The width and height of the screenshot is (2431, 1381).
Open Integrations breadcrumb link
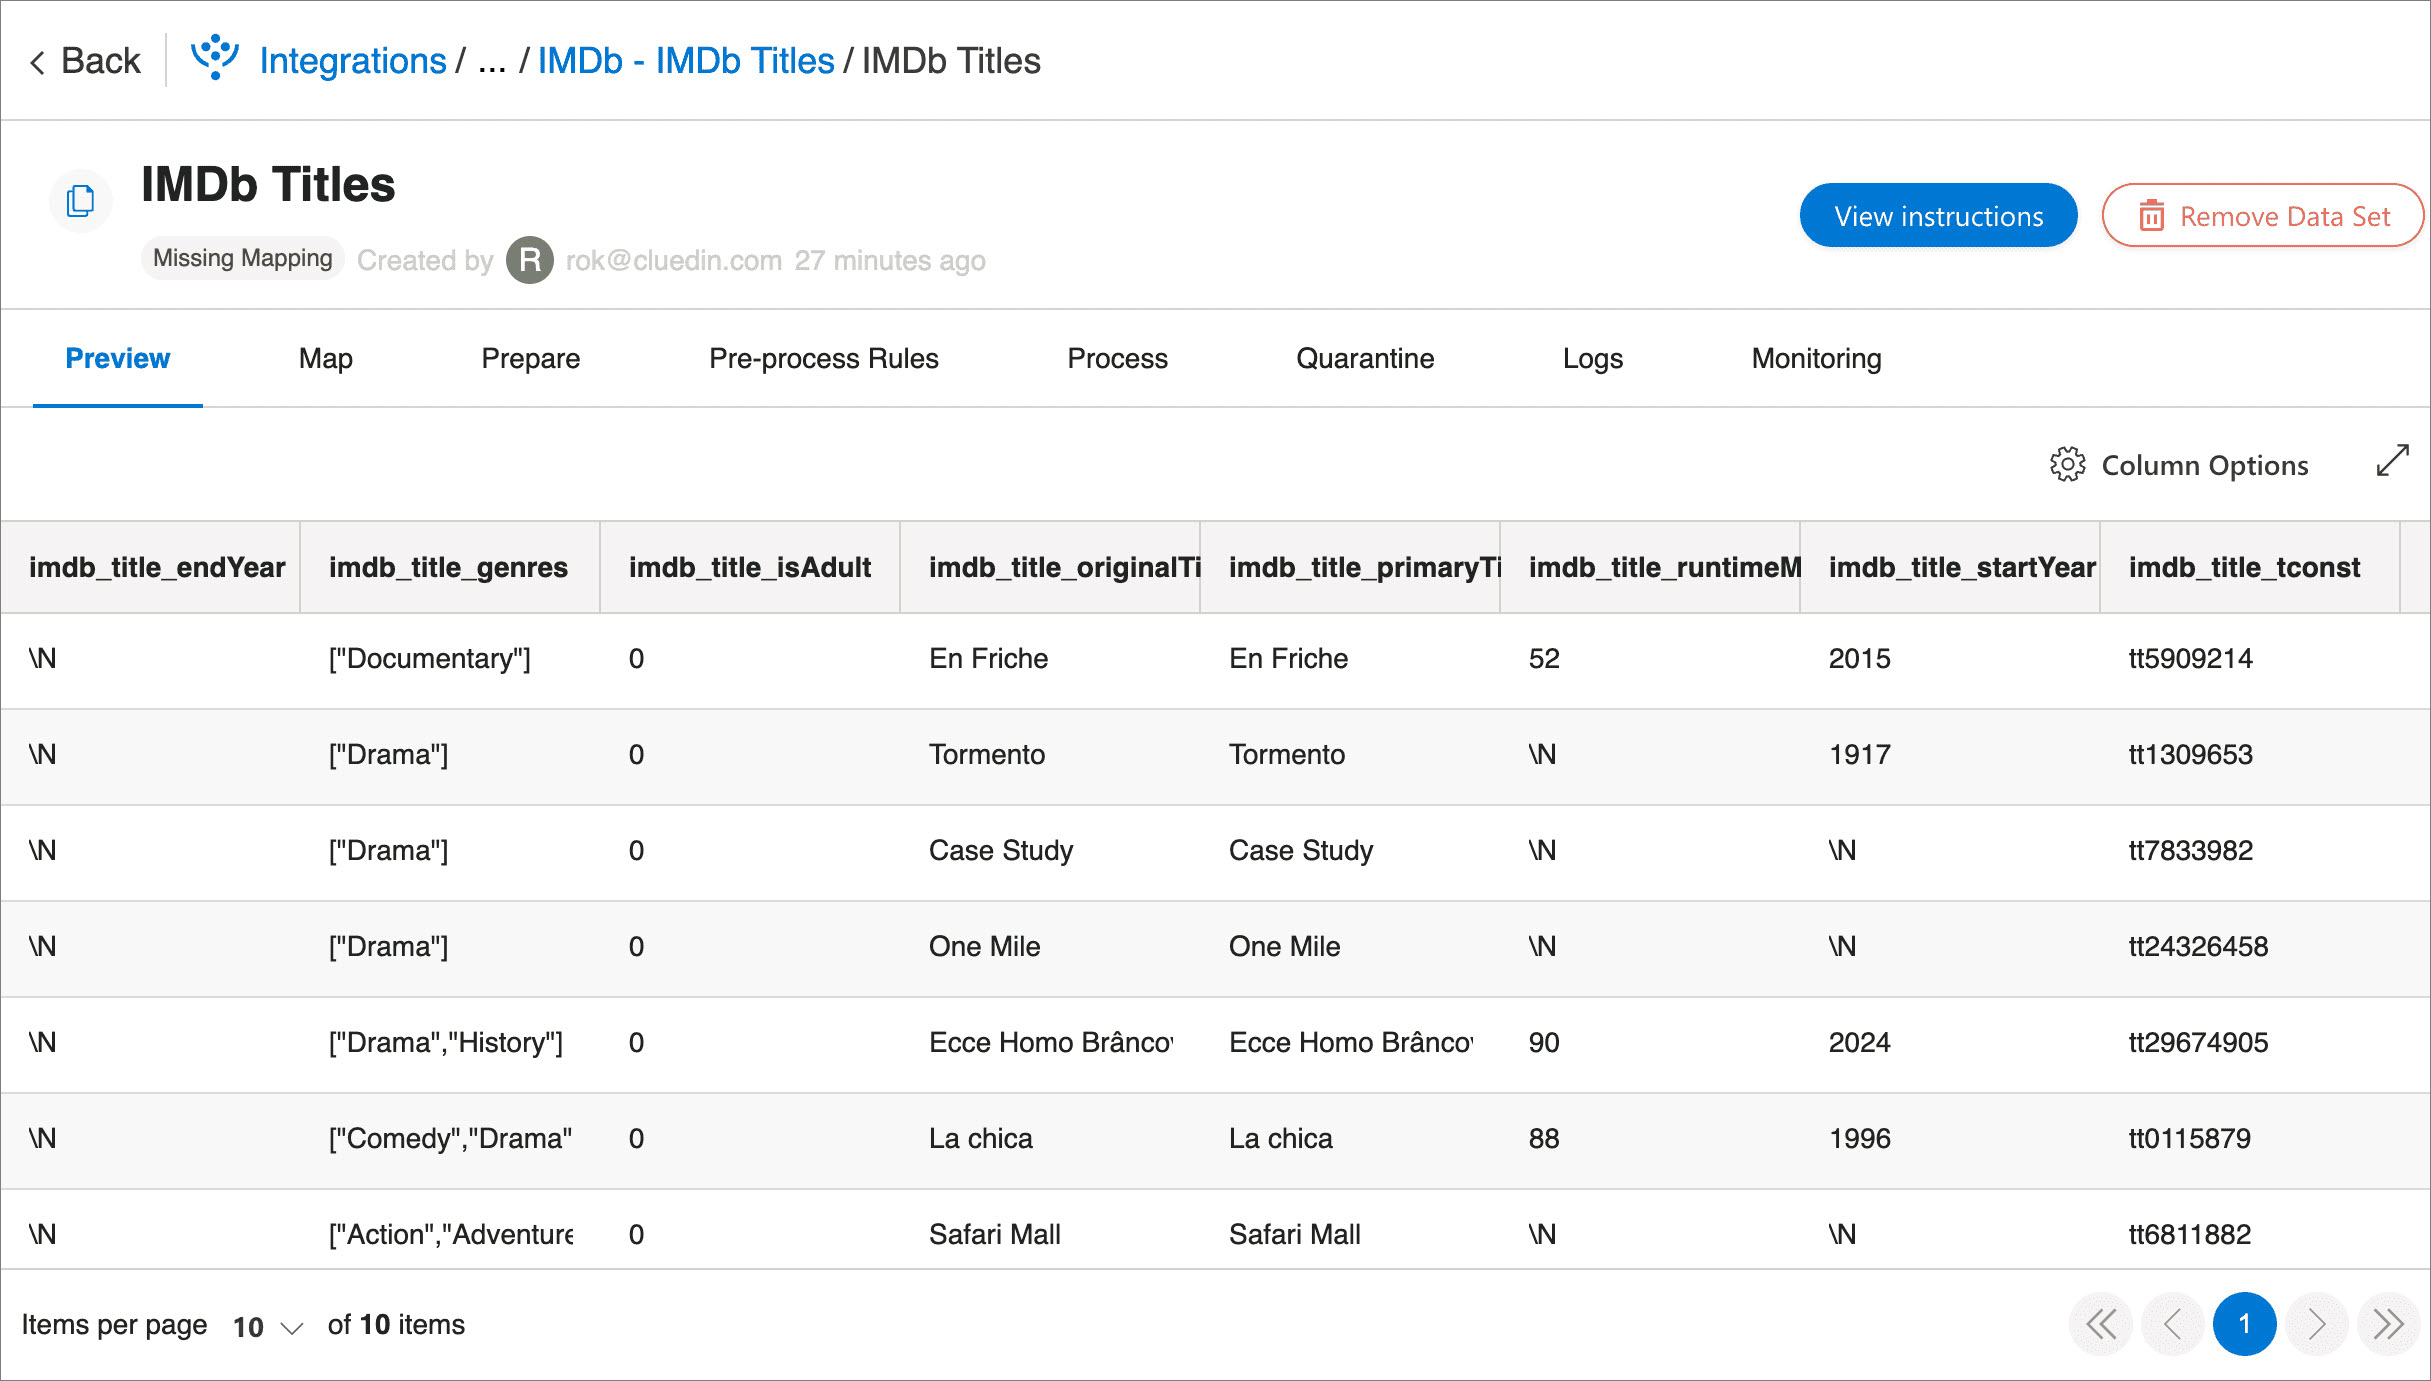click(353, 61)
